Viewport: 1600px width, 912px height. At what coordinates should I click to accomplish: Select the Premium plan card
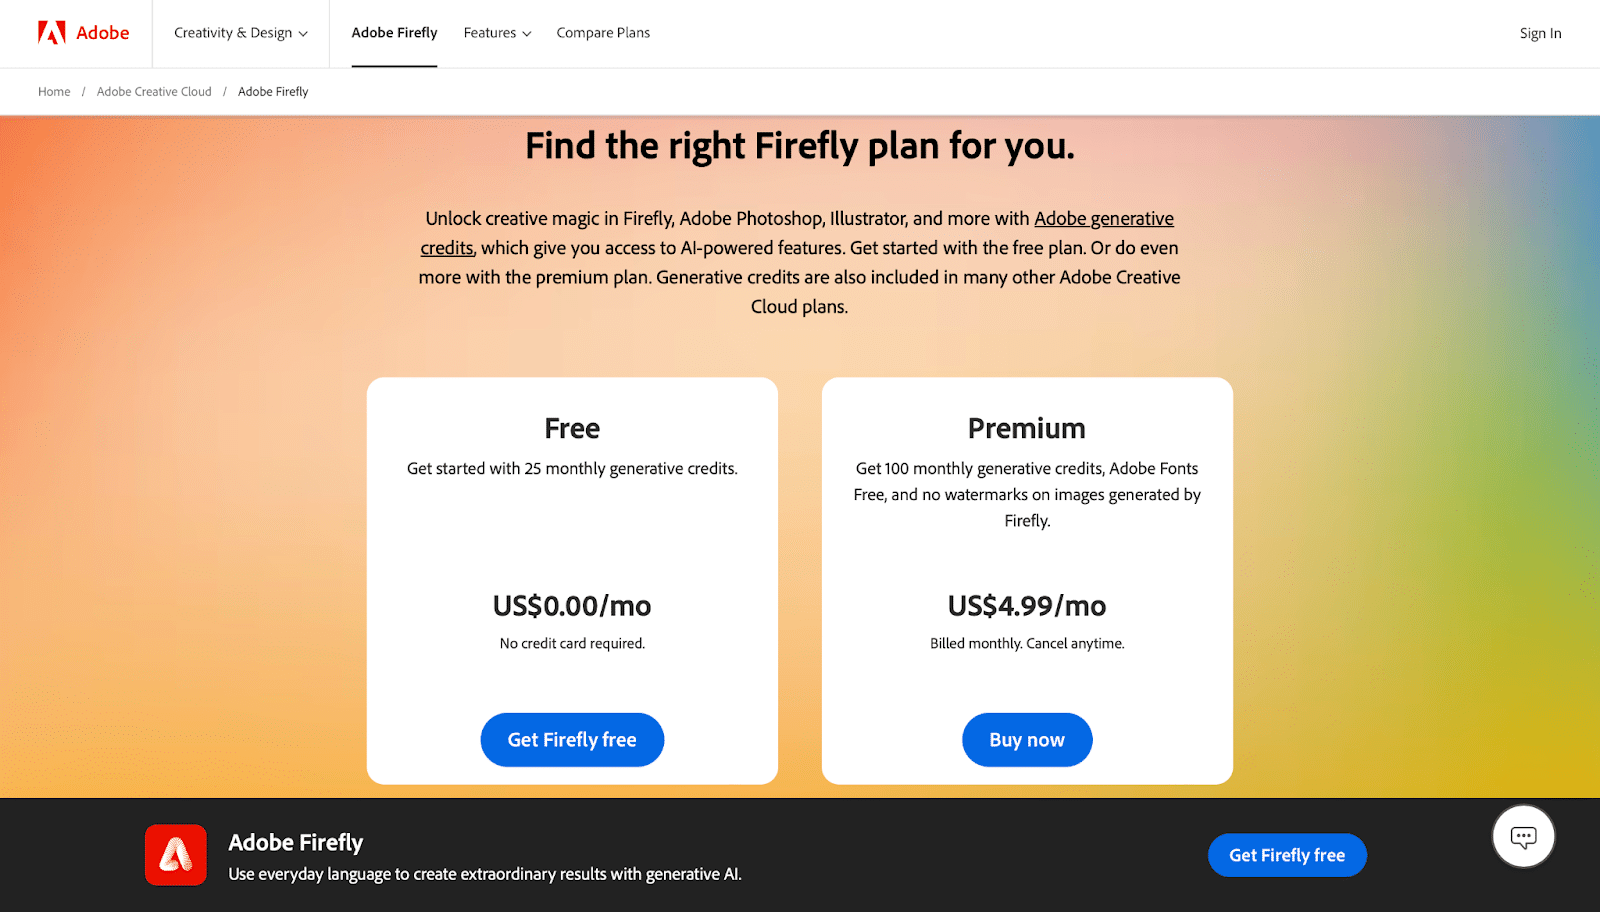click(1026, 580)
